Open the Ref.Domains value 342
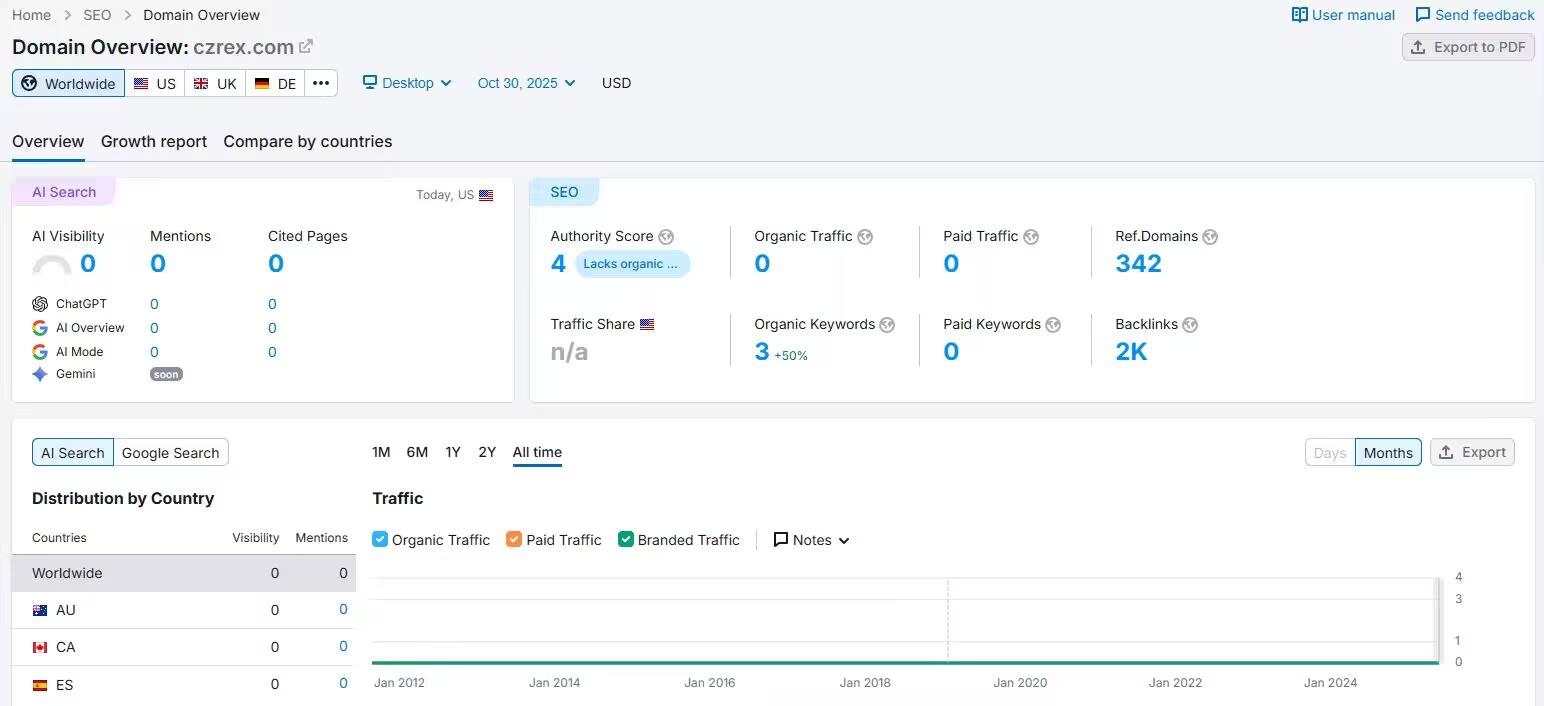Image resolution: width=1544 pixels, height=706 pixels. pyautogui.click(x=1138, y=264)
